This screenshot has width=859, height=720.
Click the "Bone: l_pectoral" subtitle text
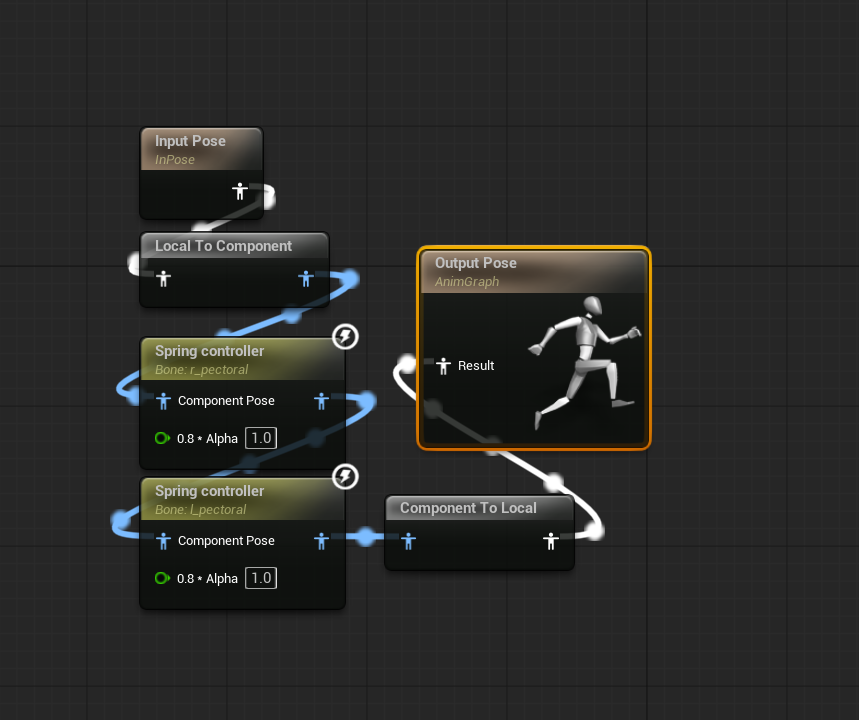(x=201, y=510)
